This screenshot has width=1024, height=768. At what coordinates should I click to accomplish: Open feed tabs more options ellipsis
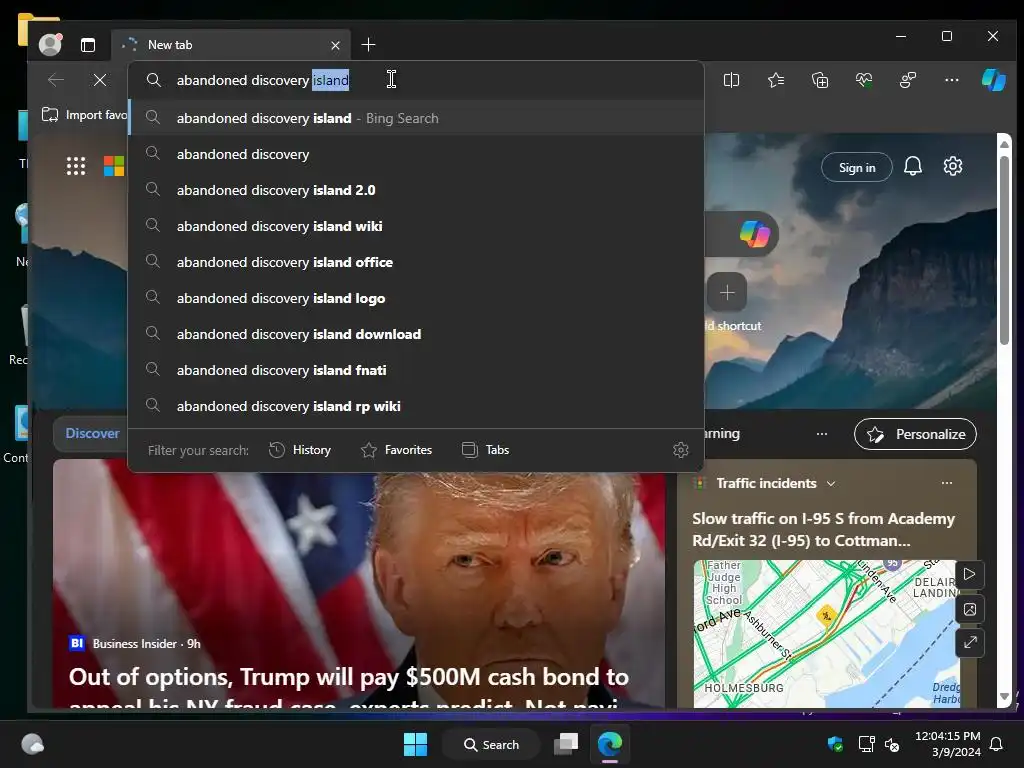point(822,434)
